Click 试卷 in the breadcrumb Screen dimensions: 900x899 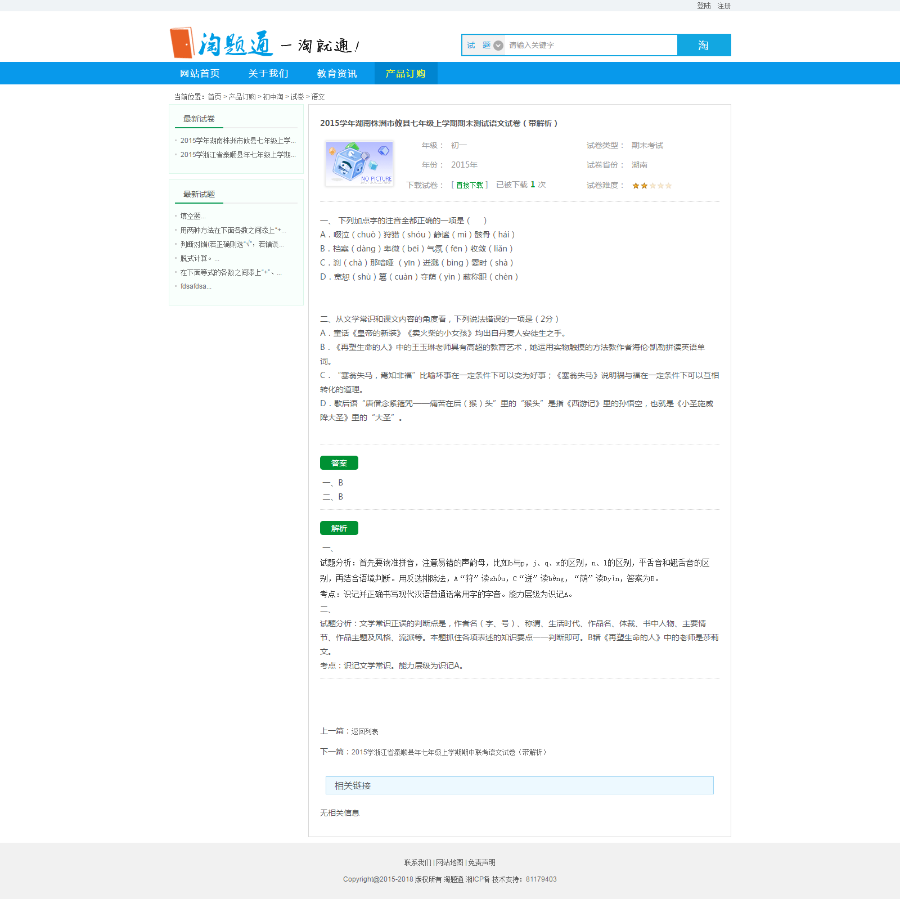(297, 97)
